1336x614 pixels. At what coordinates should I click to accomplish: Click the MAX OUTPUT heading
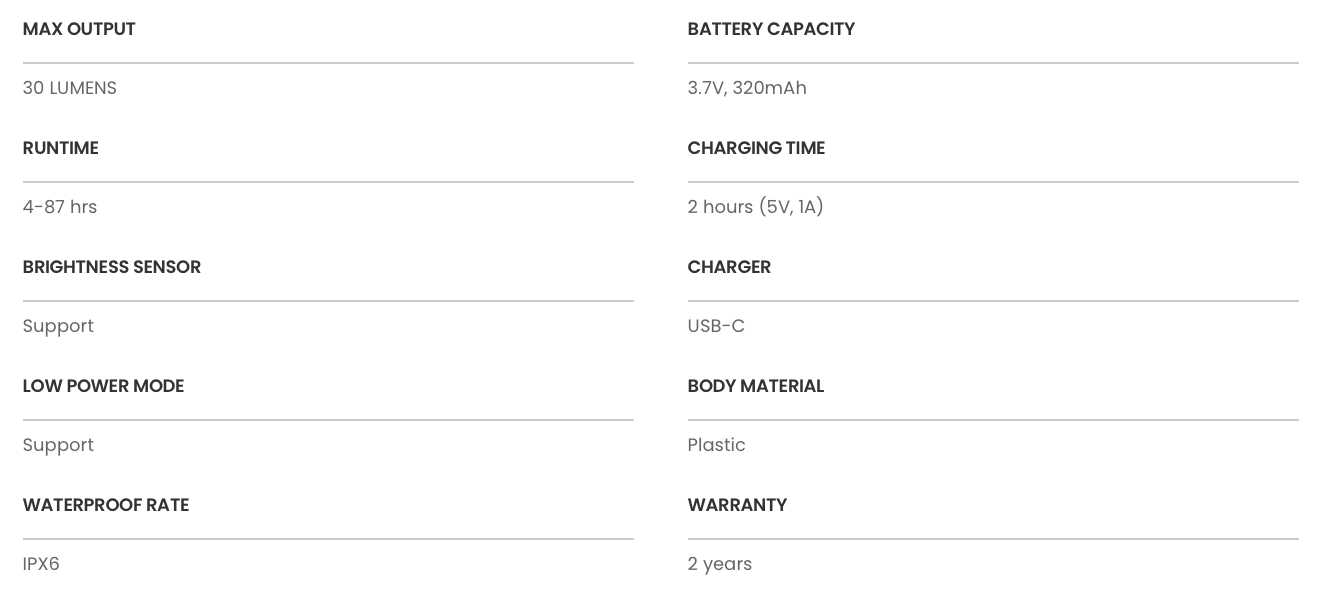(79, 29)
